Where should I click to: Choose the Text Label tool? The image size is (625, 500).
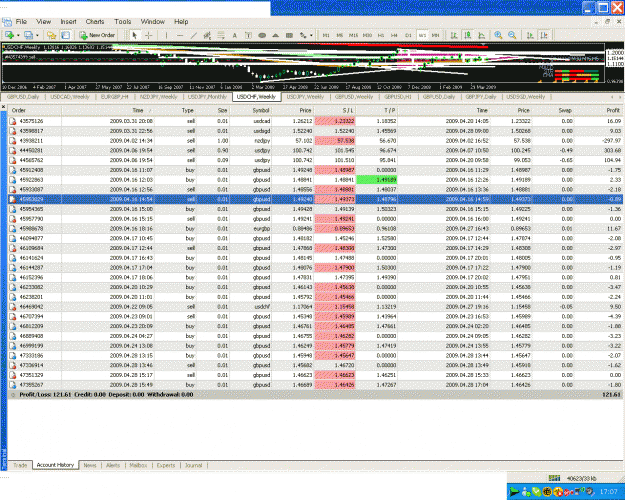point(248,35)
